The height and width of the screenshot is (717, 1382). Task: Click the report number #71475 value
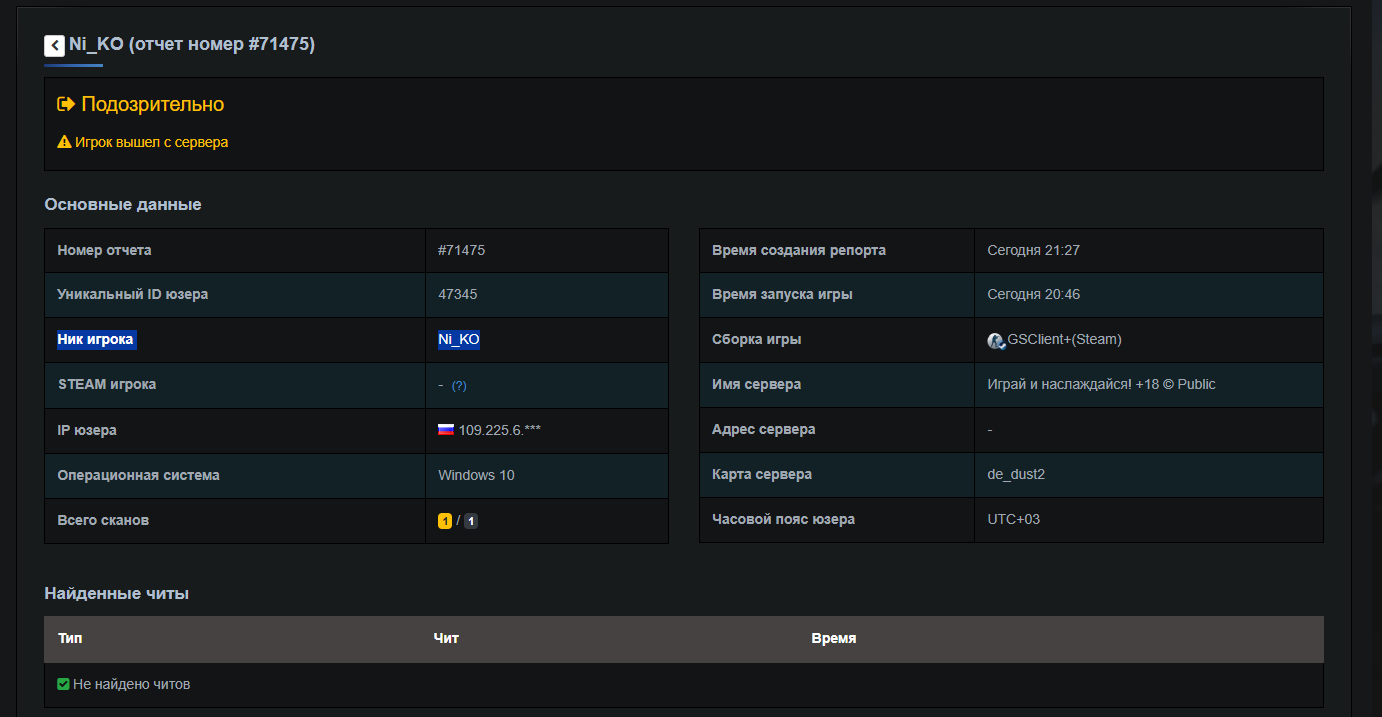click(461, 250)
